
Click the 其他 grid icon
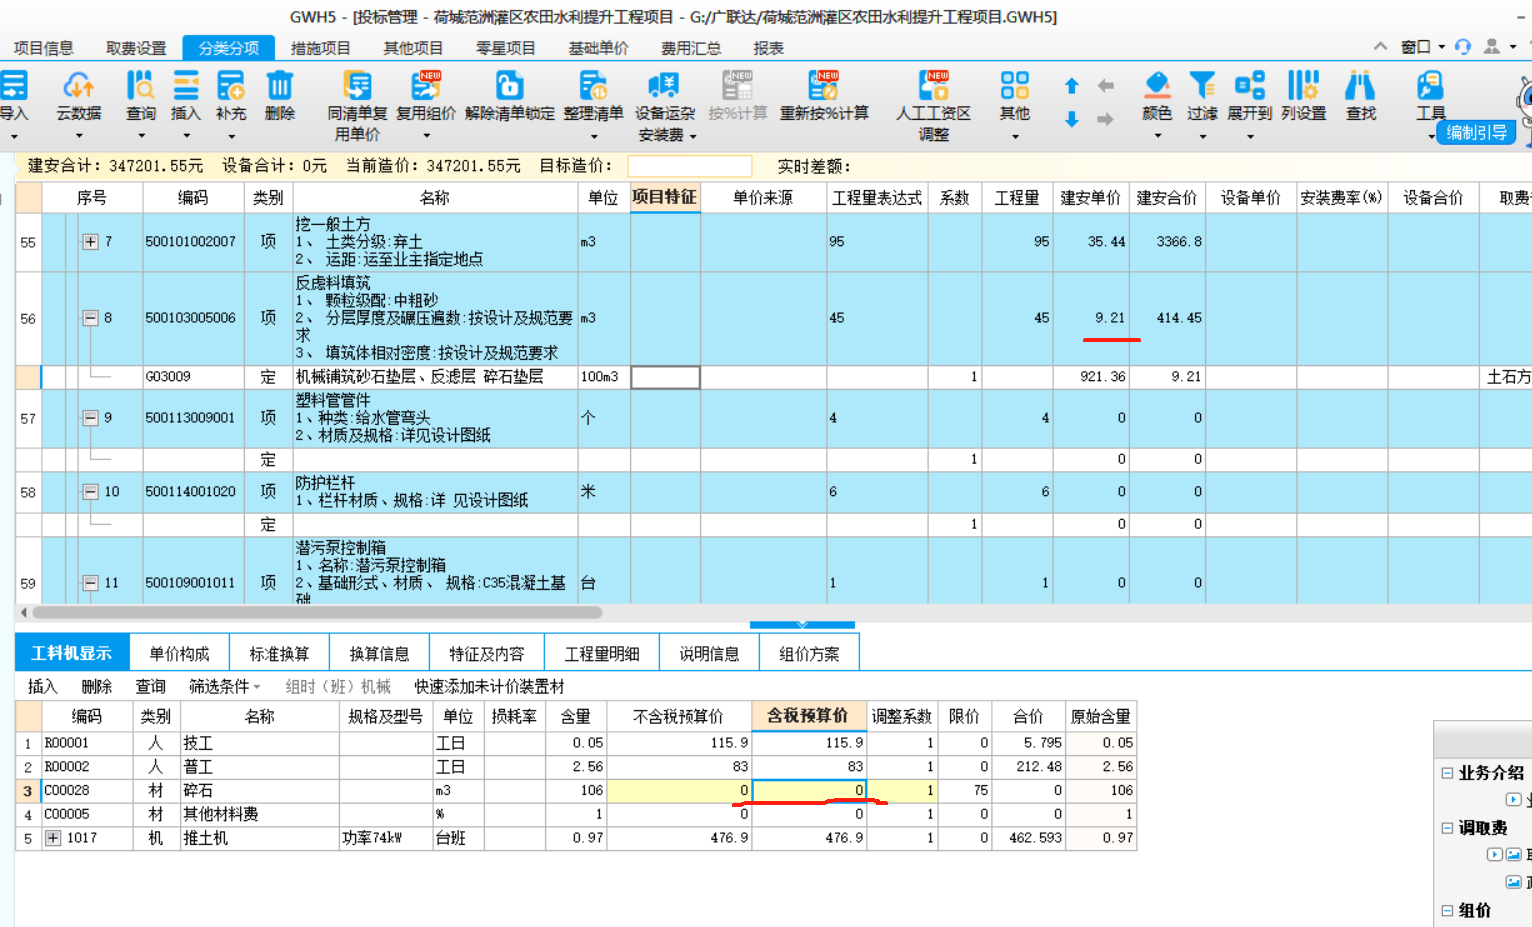pos(1015,86)
